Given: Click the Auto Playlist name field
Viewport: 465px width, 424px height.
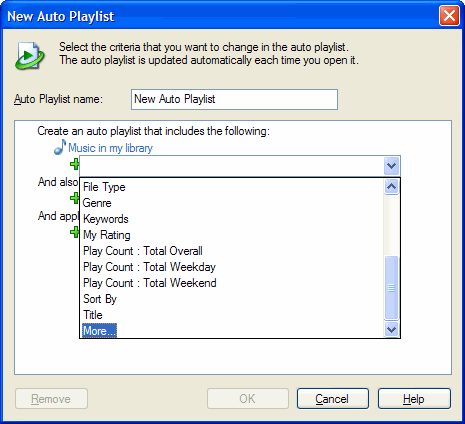Looking at the screenshot, I should [234, 99].
